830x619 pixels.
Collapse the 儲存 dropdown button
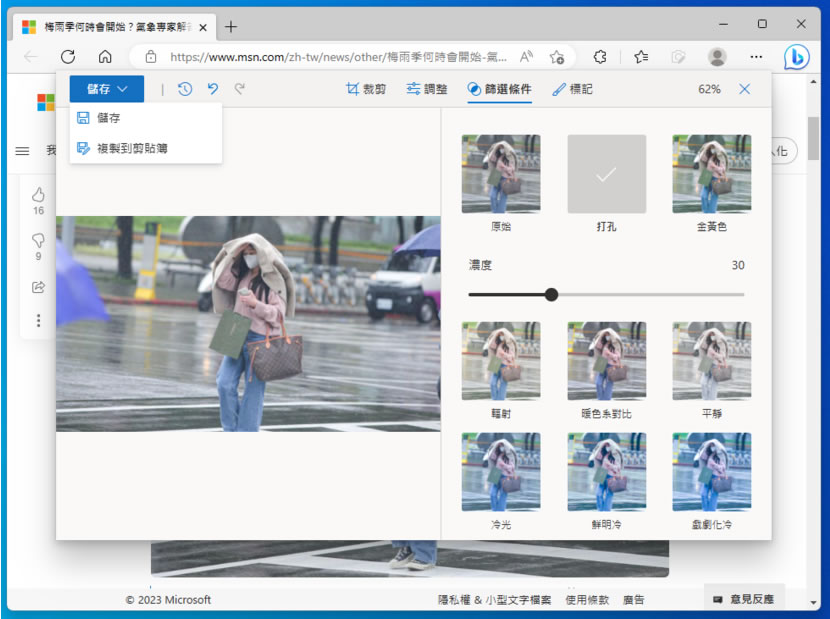[x=107, y=89]
